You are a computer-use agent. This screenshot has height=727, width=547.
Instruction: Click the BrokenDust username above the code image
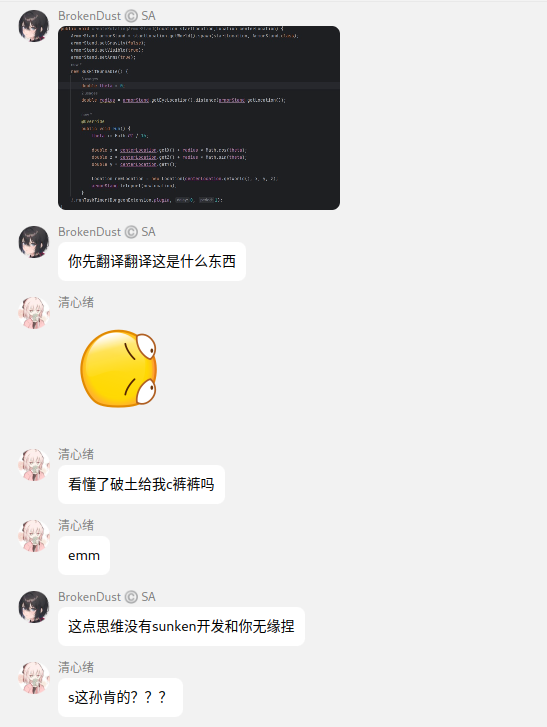89,16
